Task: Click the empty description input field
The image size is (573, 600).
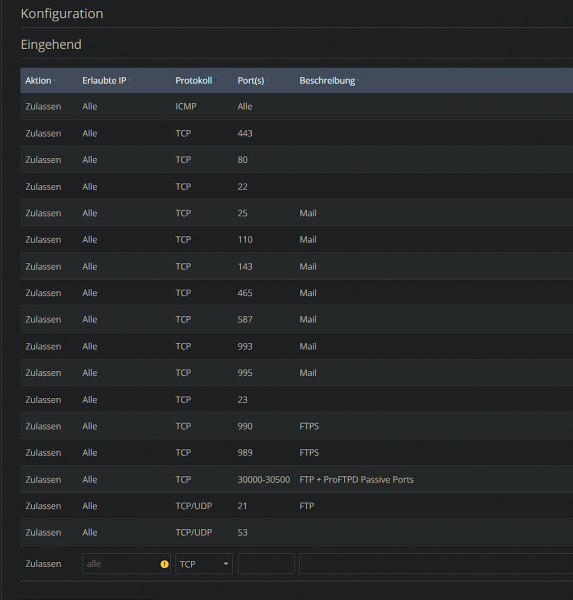Action: (x=436, y=564)
